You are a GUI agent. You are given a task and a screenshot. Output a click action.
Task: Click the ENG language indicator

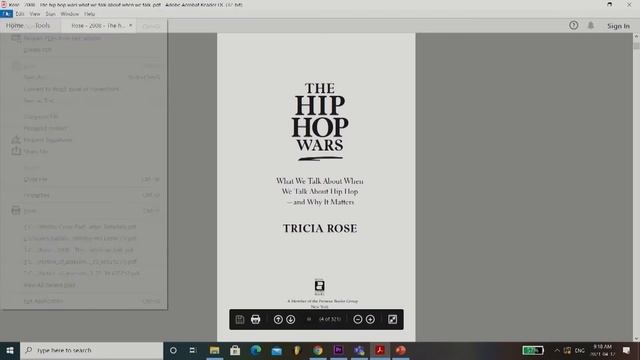580,350
